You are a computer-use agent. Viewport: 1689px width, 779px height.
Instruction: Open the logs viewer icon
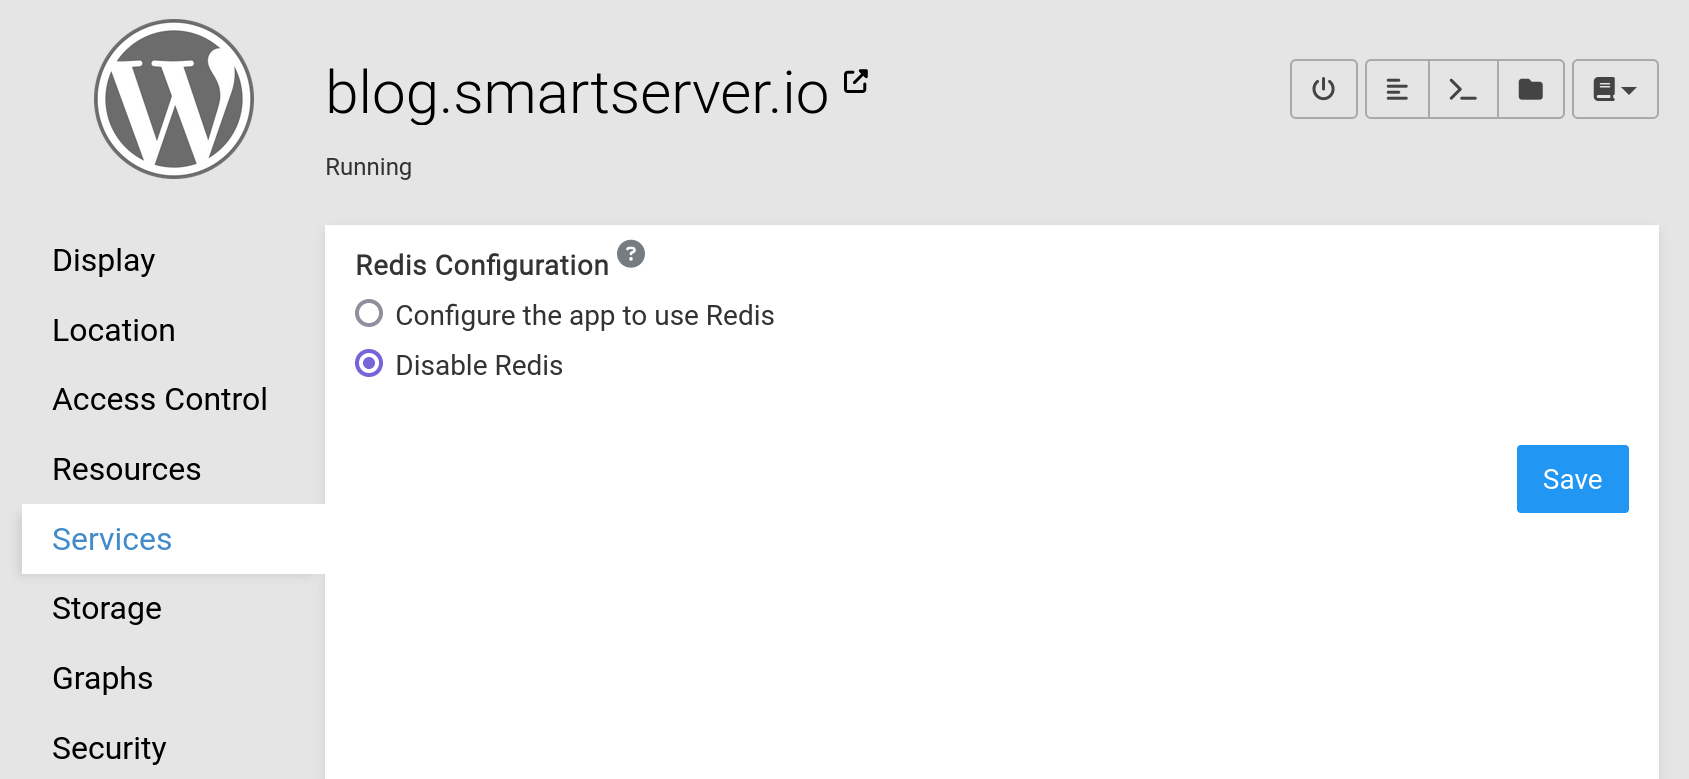pos(1397,89)
